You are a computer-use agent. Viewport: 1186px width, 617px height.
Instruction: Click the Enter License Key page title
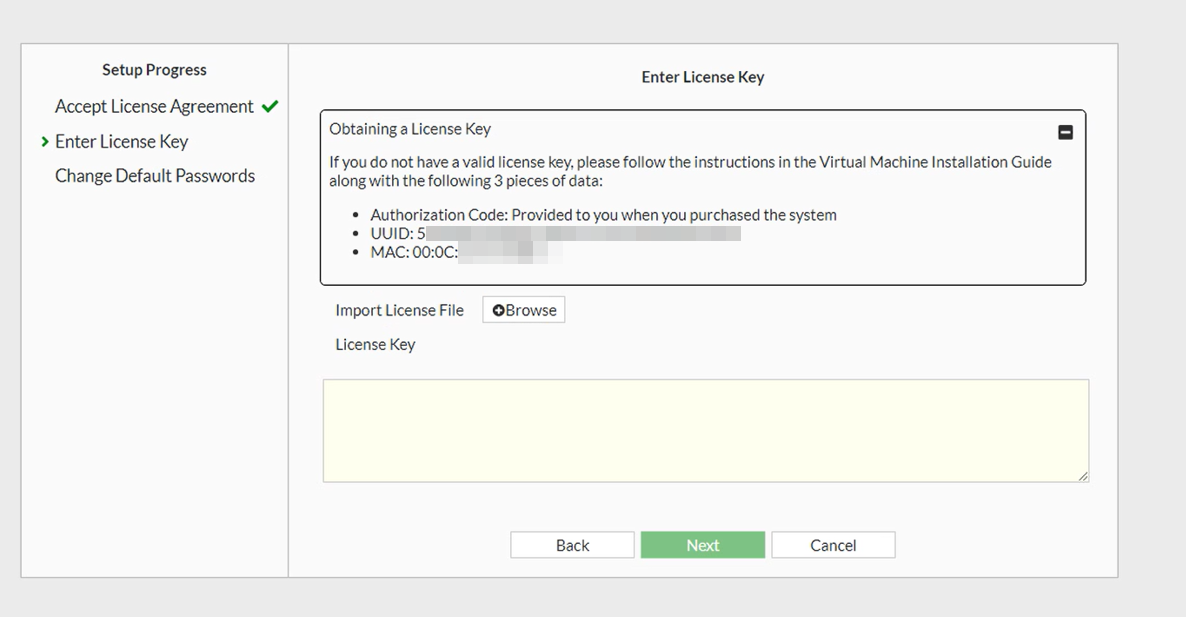(x=702, y=77)
